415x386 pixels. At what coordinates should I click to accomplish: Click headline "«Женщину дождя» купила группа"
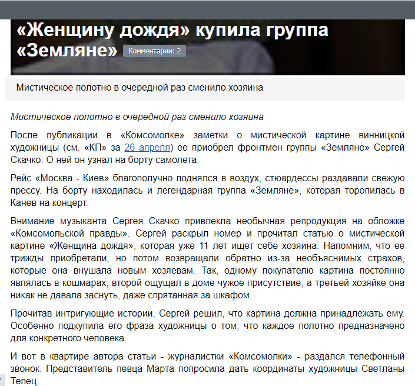point(172,30)
